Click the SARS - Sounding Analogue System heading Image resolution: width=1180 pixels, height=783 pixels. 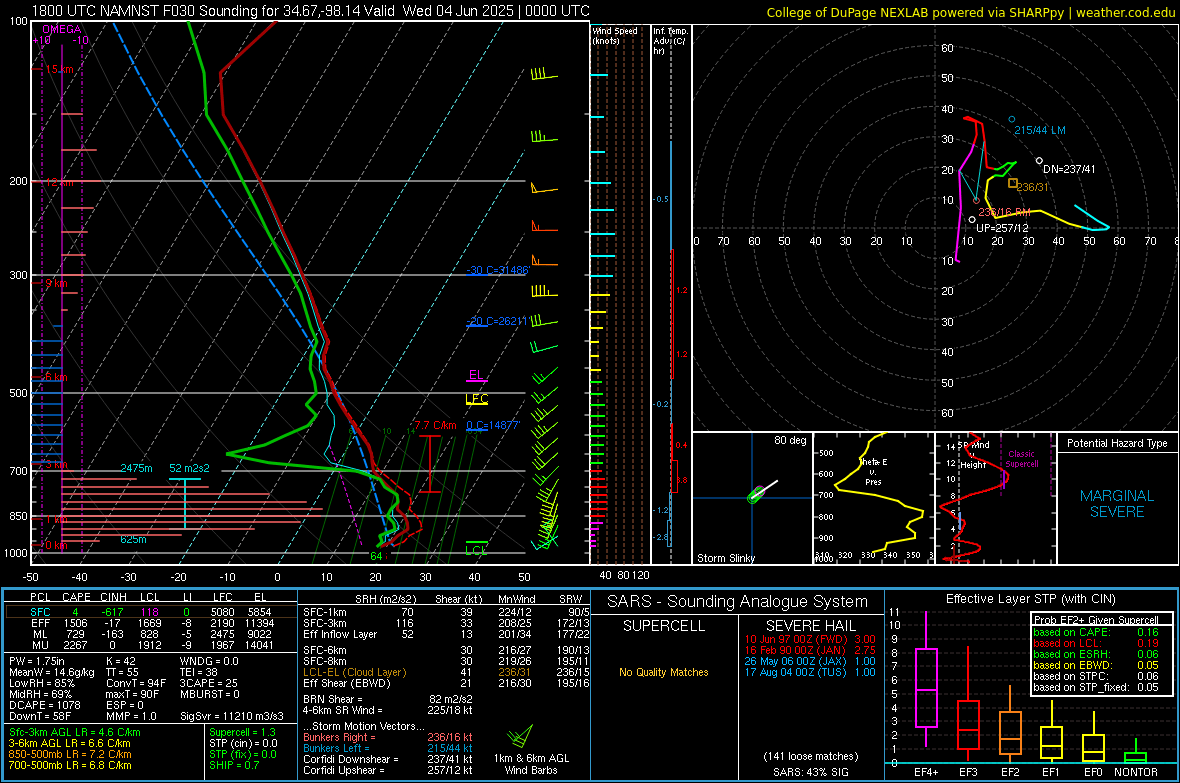(x=738, y=602)
